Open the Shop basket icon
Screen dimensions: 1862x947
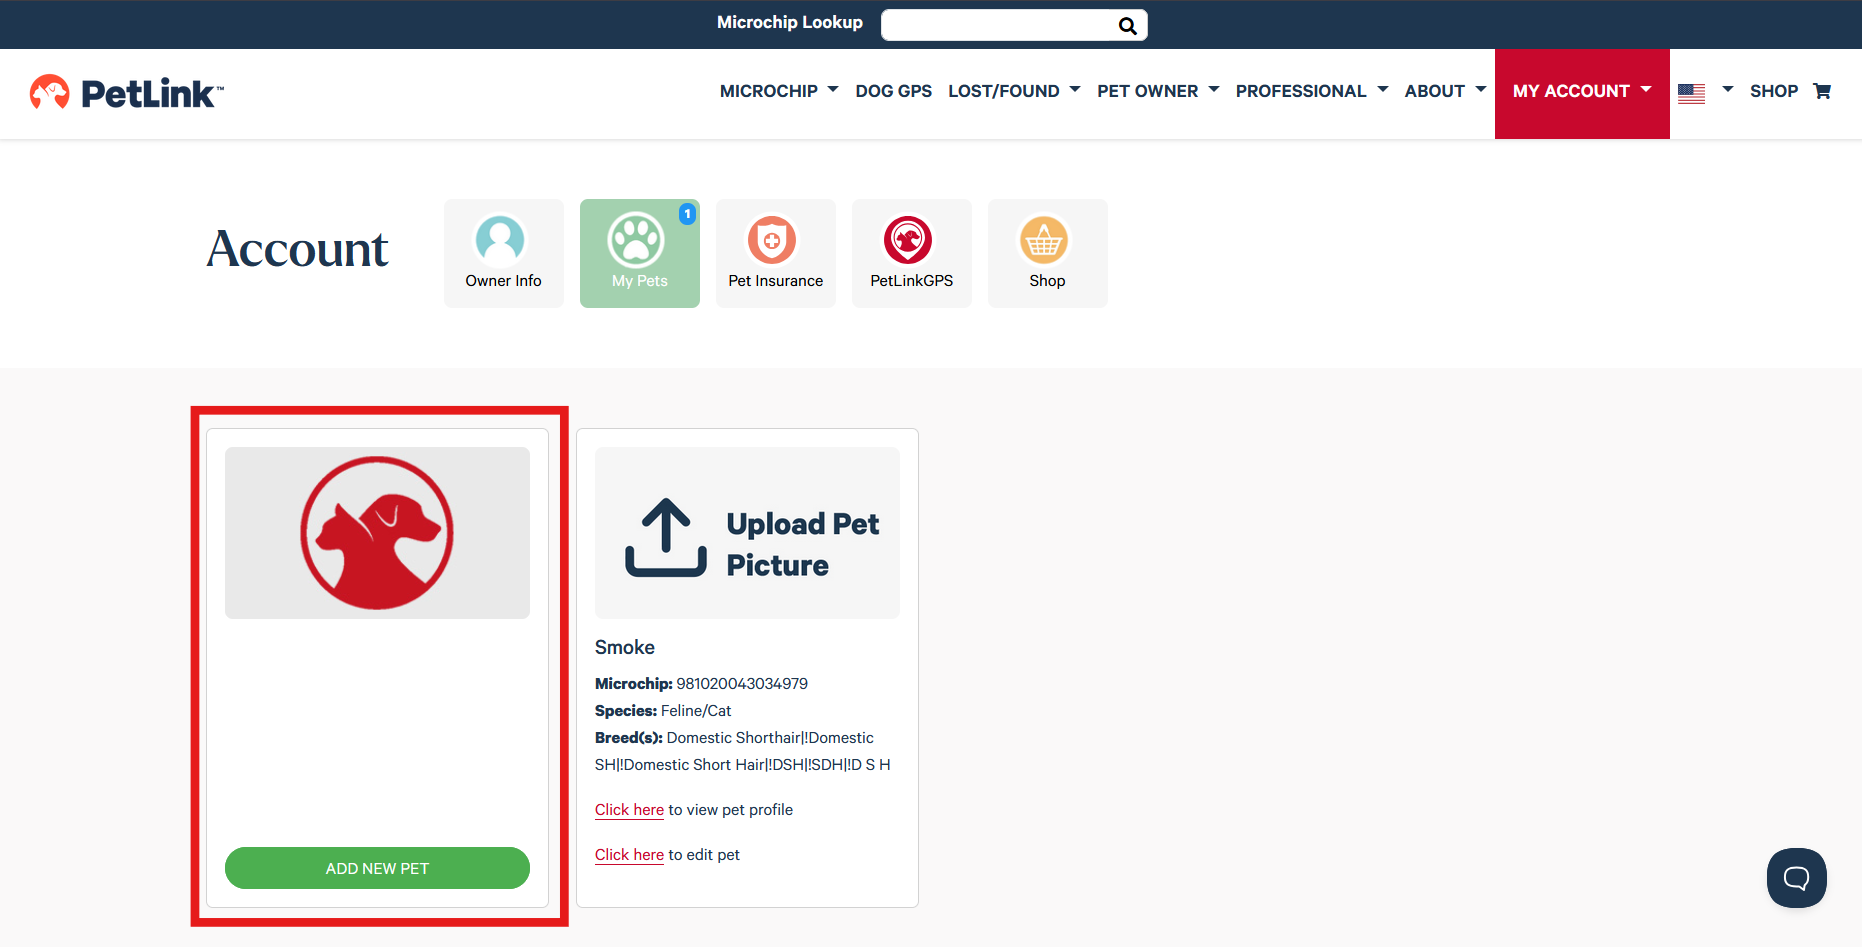1044,240
